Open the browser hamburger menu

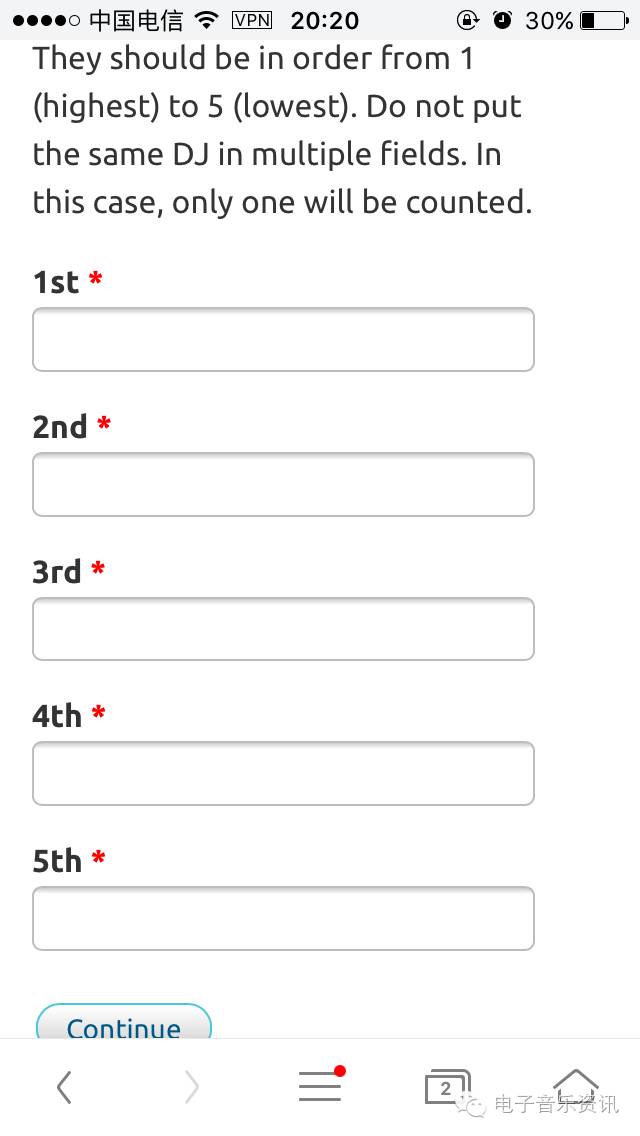tap(320, 1086)
